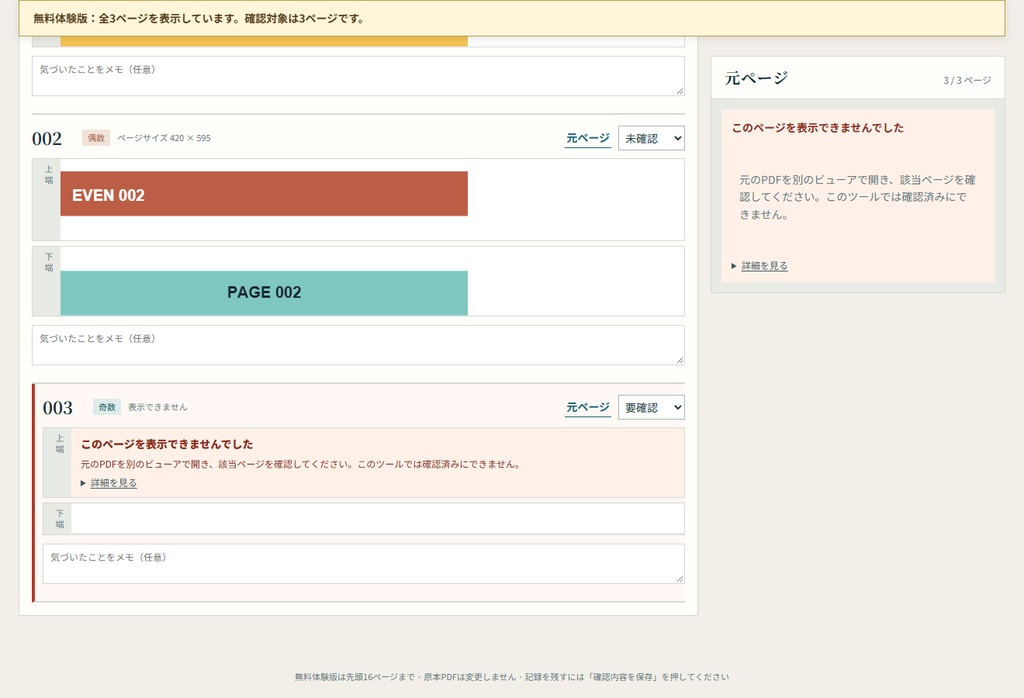The image size is (1024, 698).
Task: Click the memo field under page 002
Action: coord(358,345)
